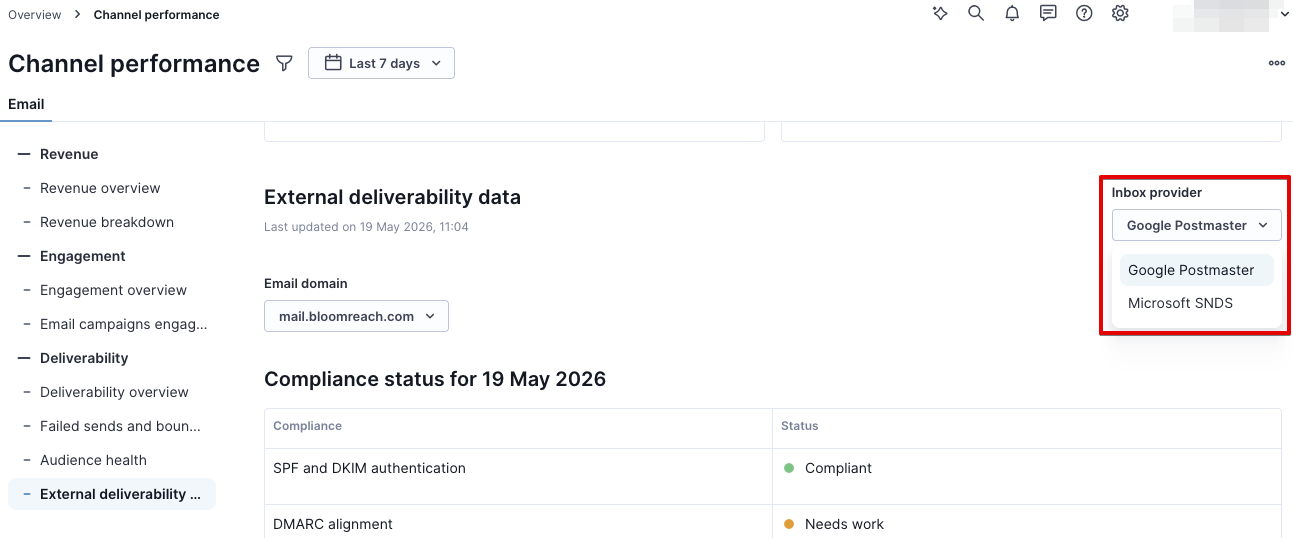The height and width of the screenshot is (538, 1293).
Task: Open Deliverability overview in sidebar
Action: tap(114, 392)
